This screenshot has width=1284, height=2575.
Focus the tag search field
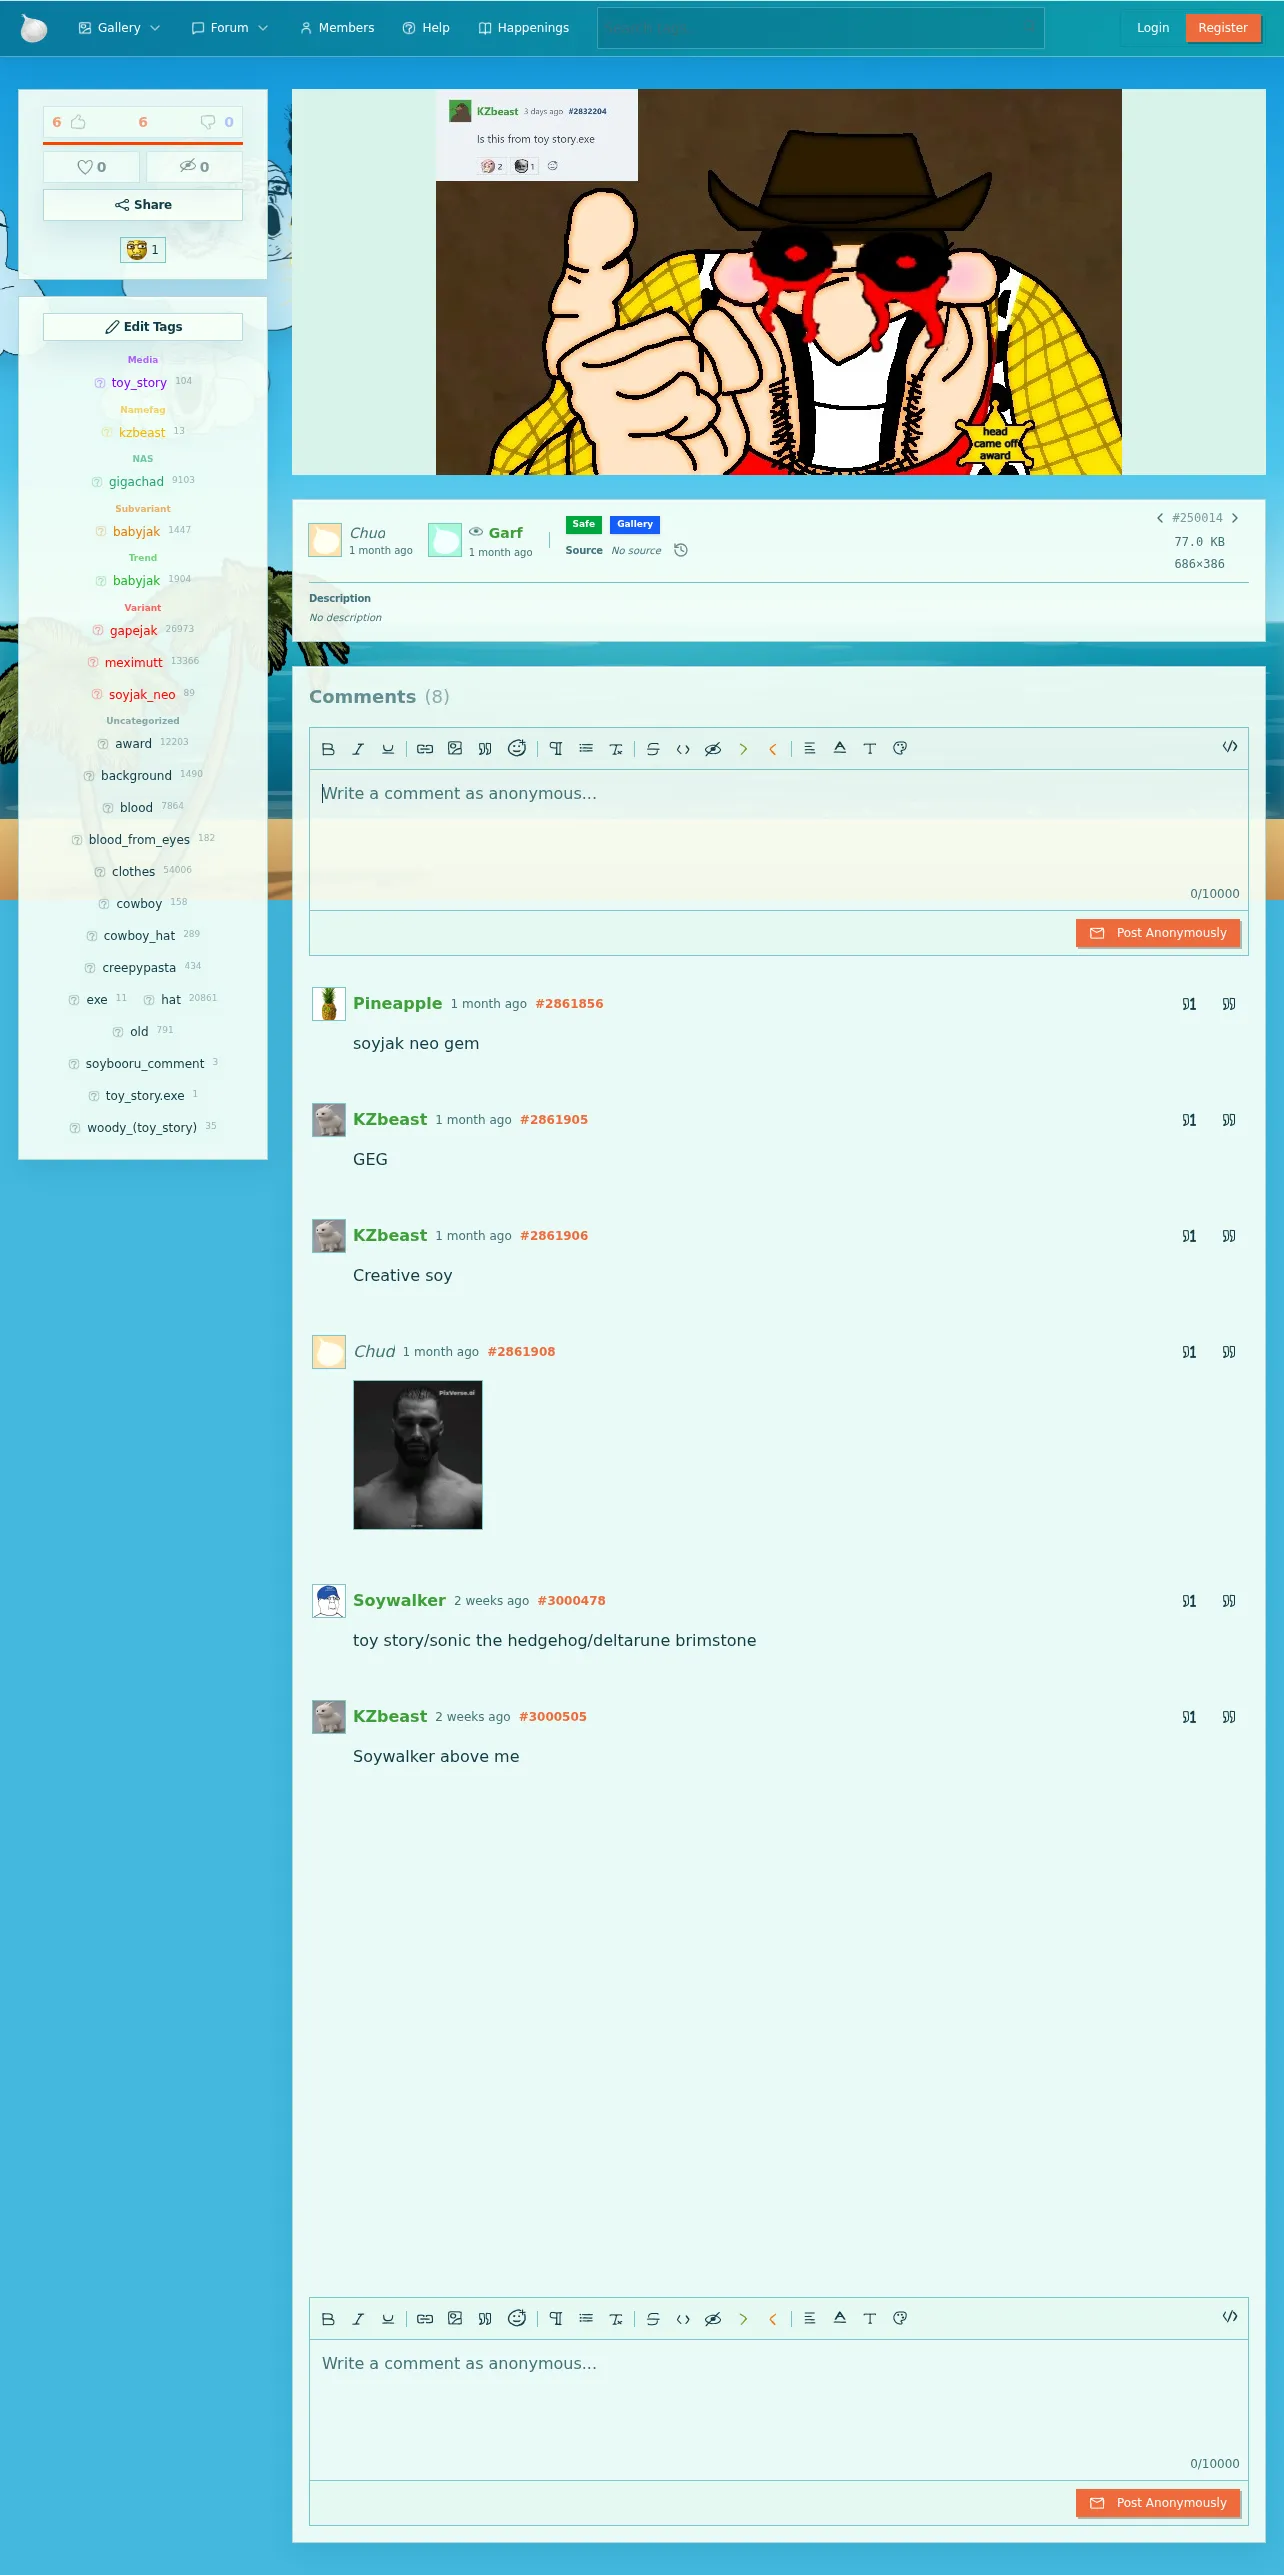(821, 28)
